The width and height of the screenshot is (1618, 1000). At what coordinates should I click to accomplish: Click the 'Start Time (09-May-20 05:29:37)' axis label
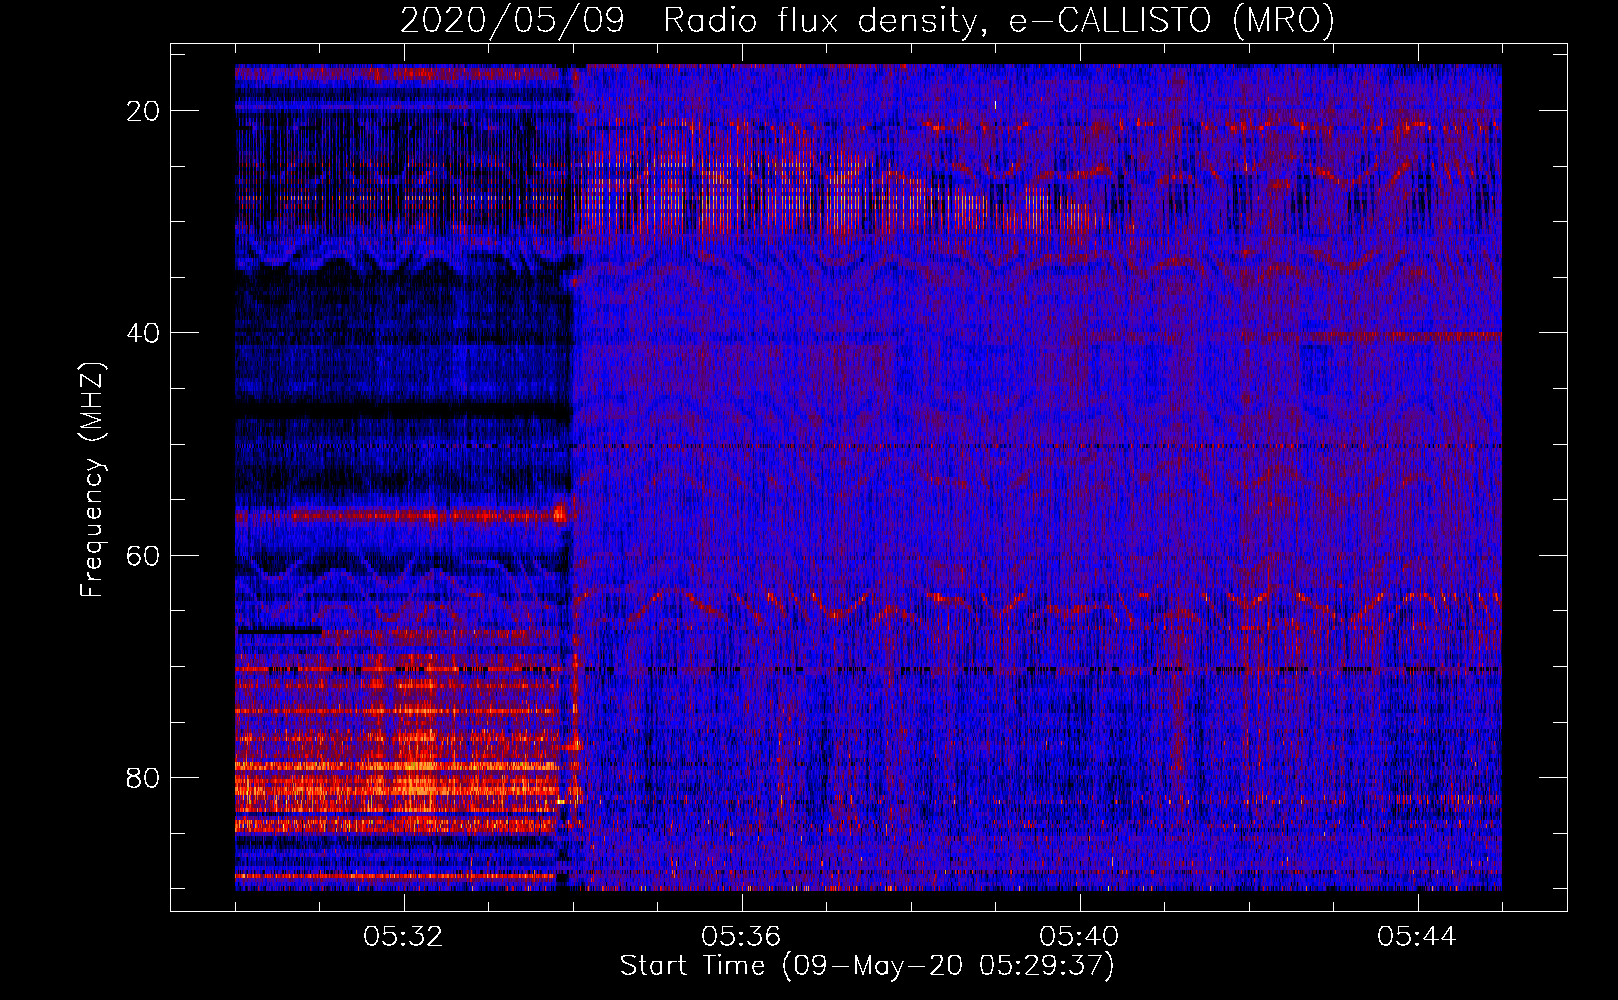point(867,966)
